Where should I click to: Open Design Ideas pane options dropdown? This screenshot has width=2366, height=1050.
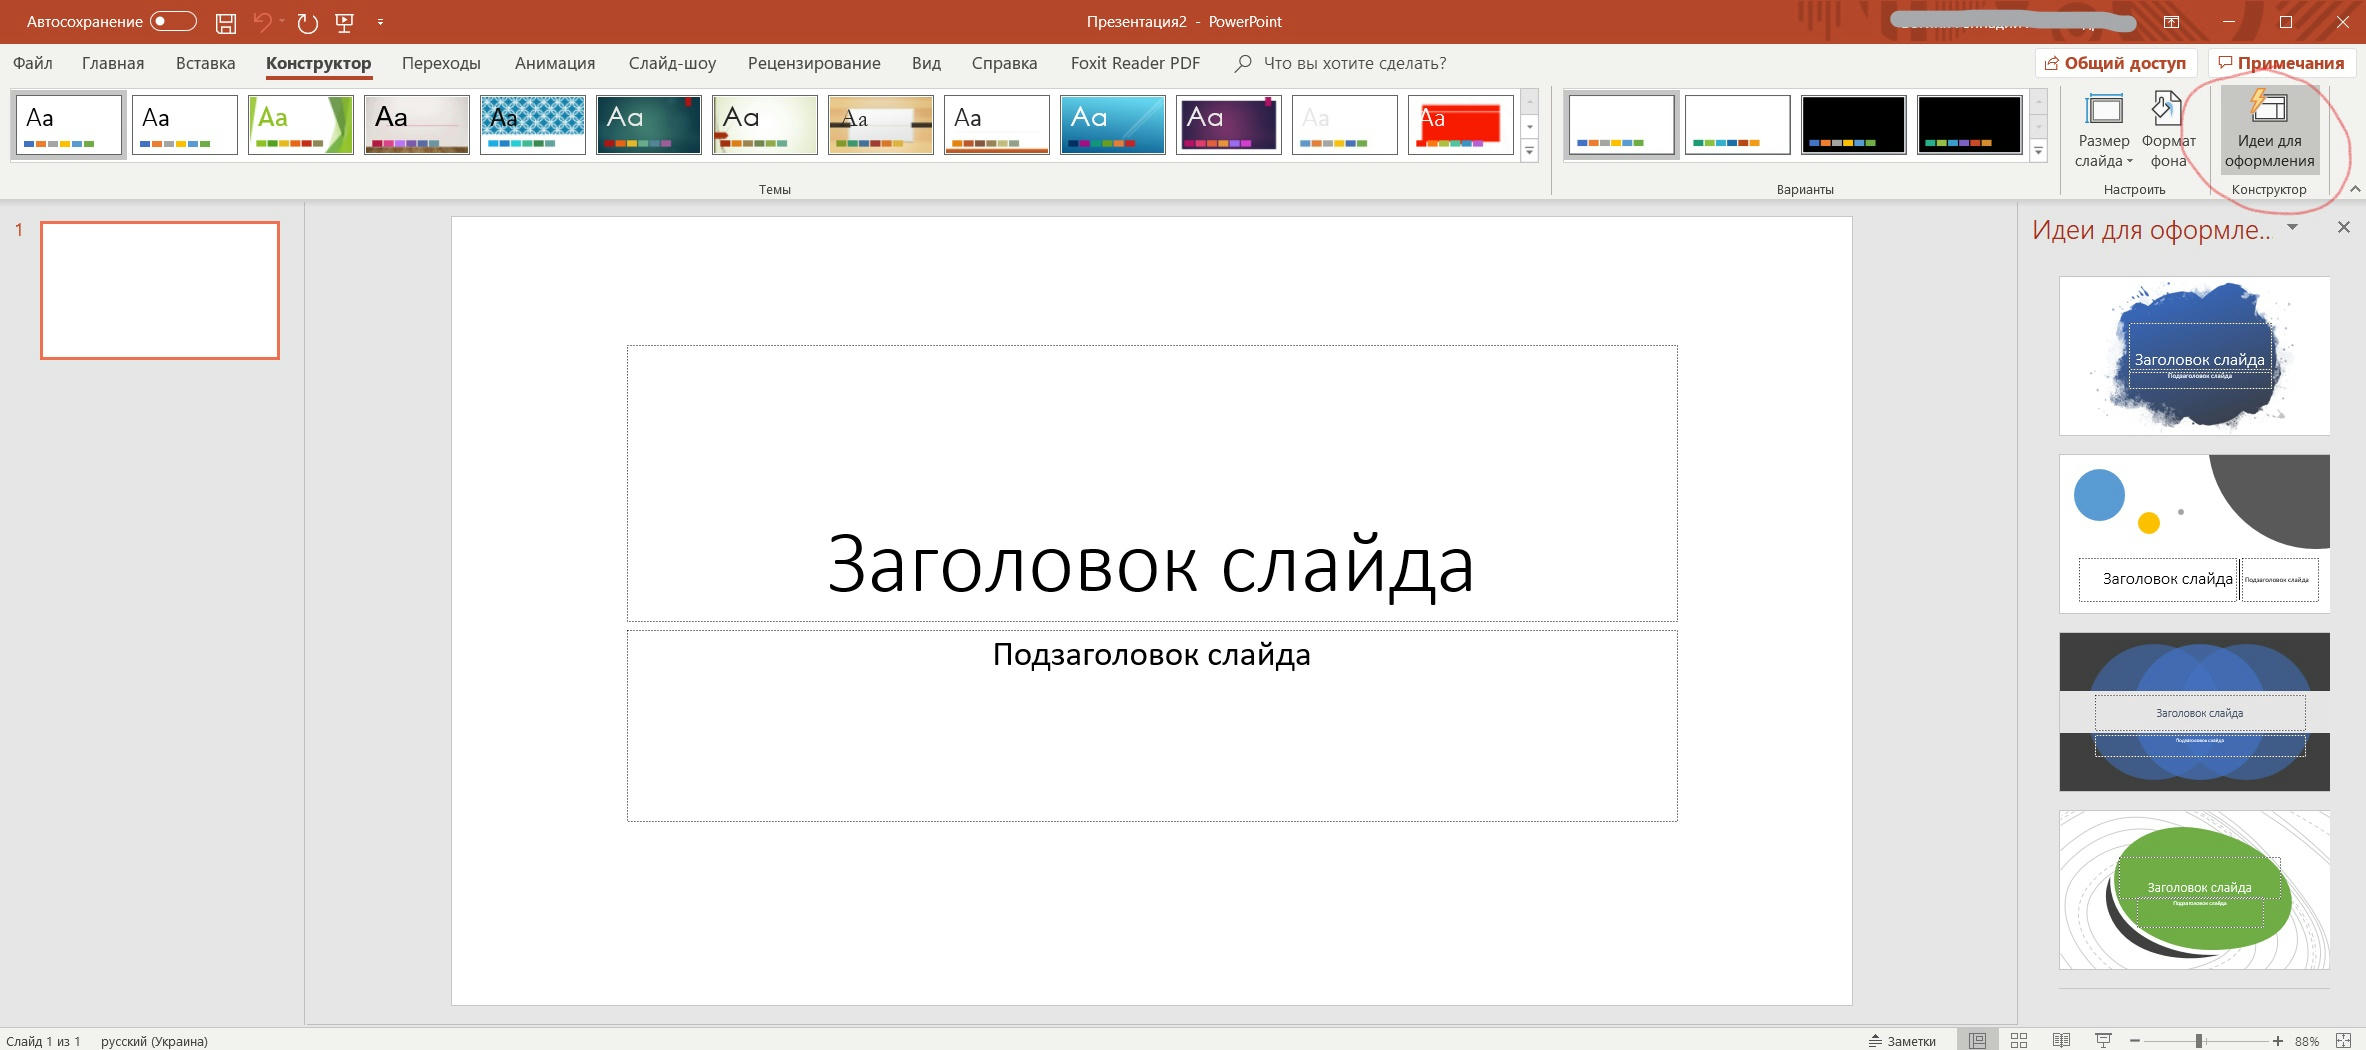click(2292, 228)
